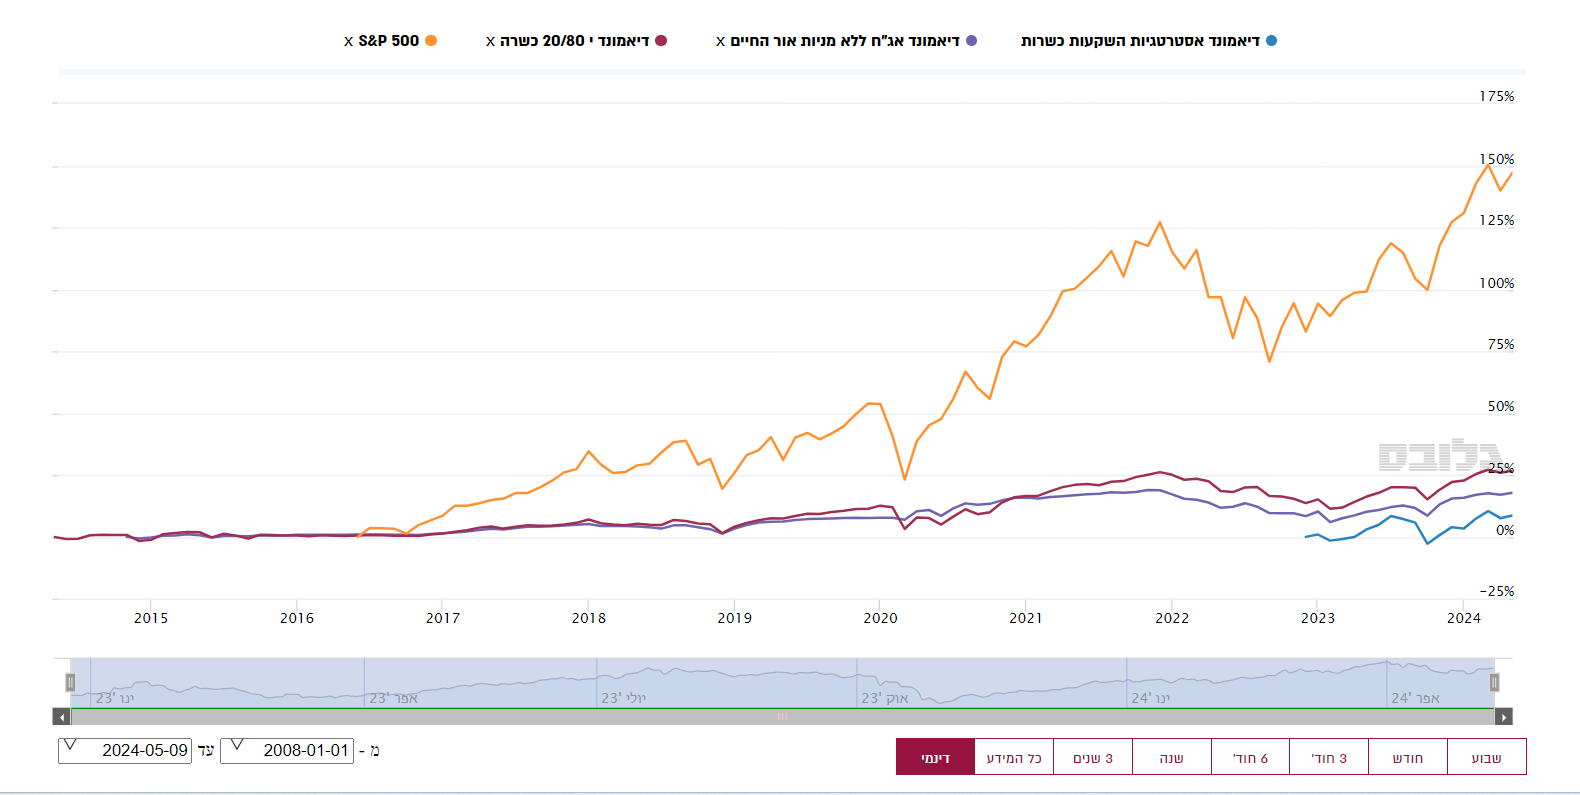Choose the שנה time range button

click(x=1171, y=757)
